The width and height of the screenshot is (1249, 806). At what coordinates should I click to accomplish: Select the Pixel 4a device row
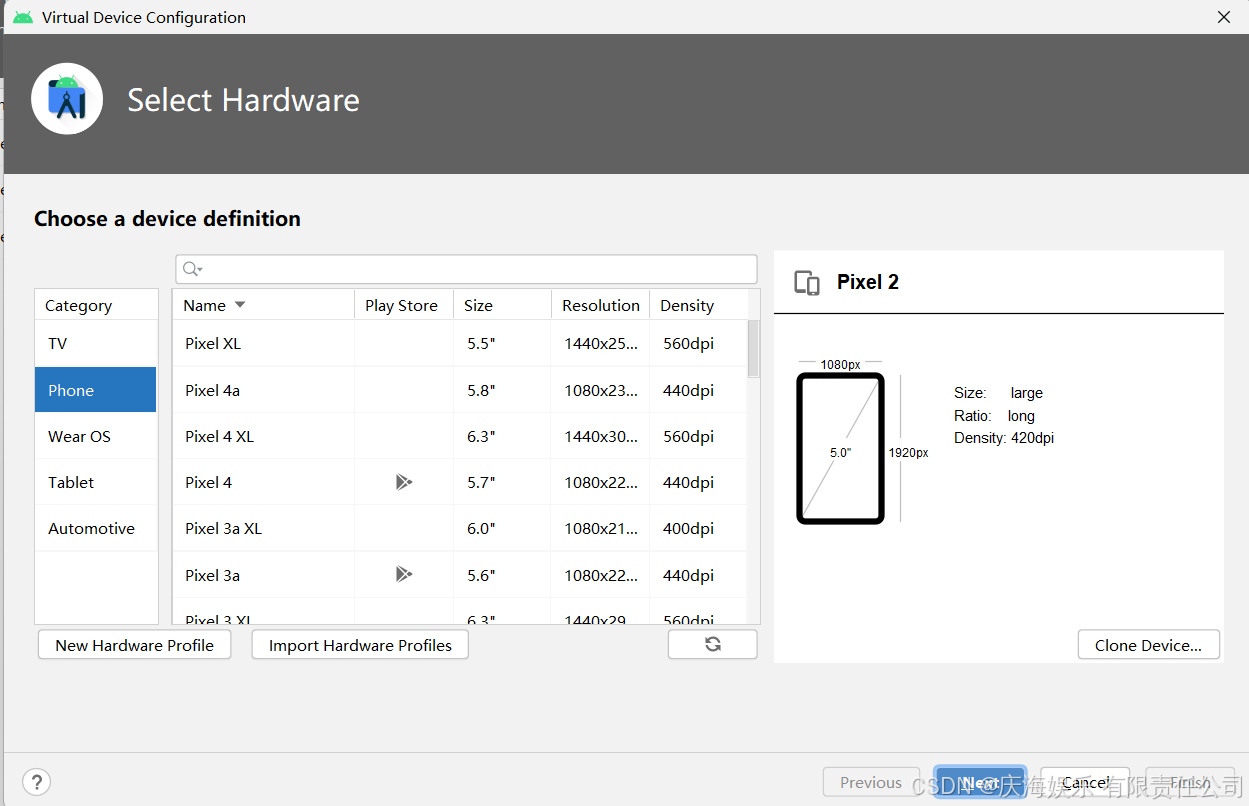pyautogui.click(x=460, y=390)
